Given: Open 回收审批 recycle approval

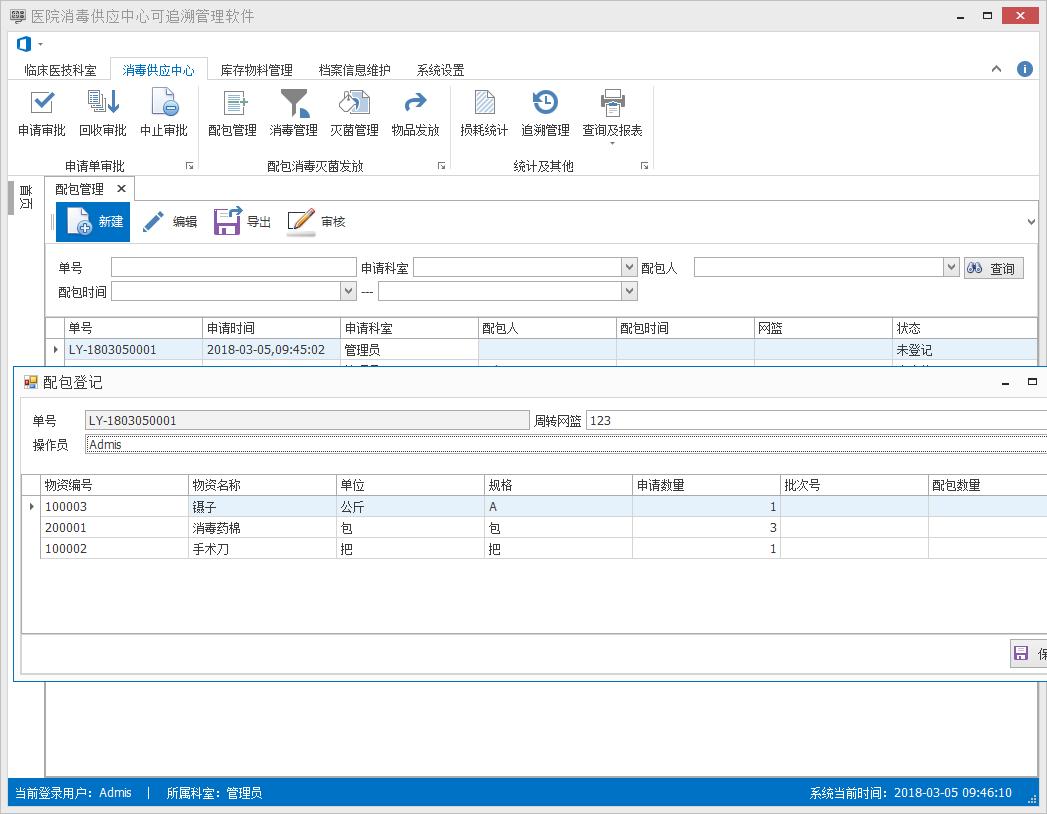Looking at the screenshot, I should pos(103,114).
